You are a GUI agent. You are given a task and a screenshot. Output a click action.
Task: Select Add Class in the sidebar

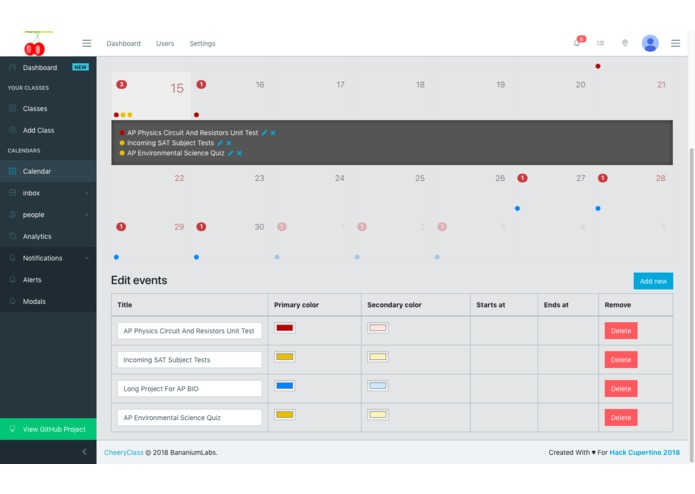(x=48, y=130)
